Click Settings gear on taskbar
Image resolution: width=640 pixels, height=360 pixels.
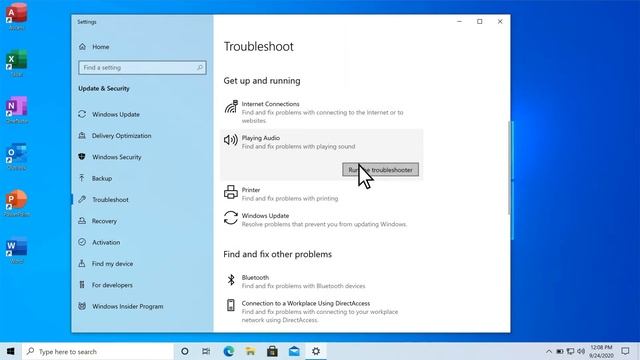[316, 351]
